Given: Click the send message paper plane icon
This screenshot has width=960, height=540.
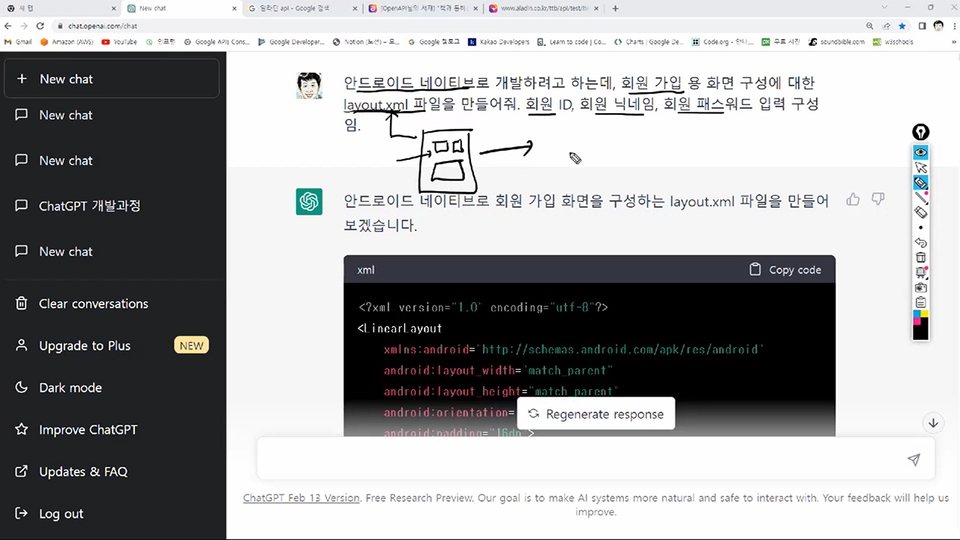Looking at the screenshot, I should [x=913, y=459].
